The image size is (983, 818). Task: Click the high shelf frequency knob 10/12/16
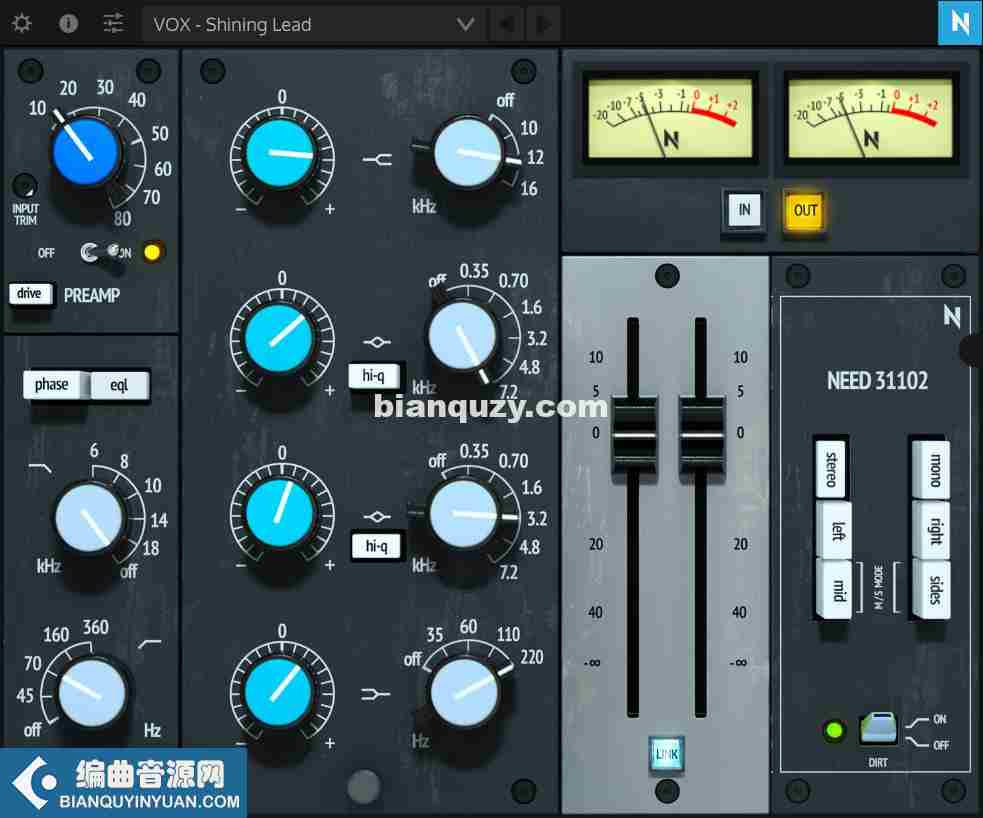[x=467, y=152]
